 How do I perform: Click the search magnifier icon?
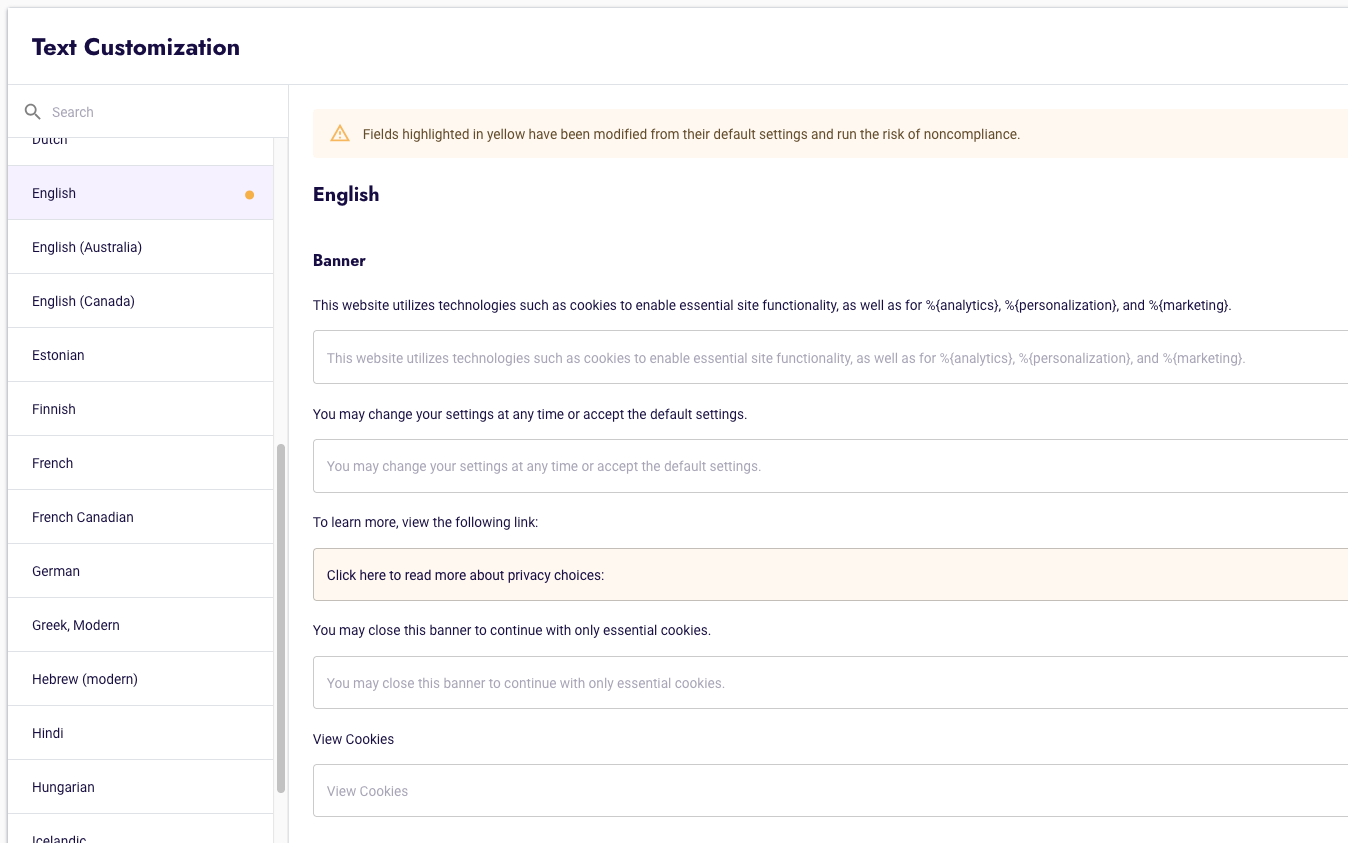33,112
